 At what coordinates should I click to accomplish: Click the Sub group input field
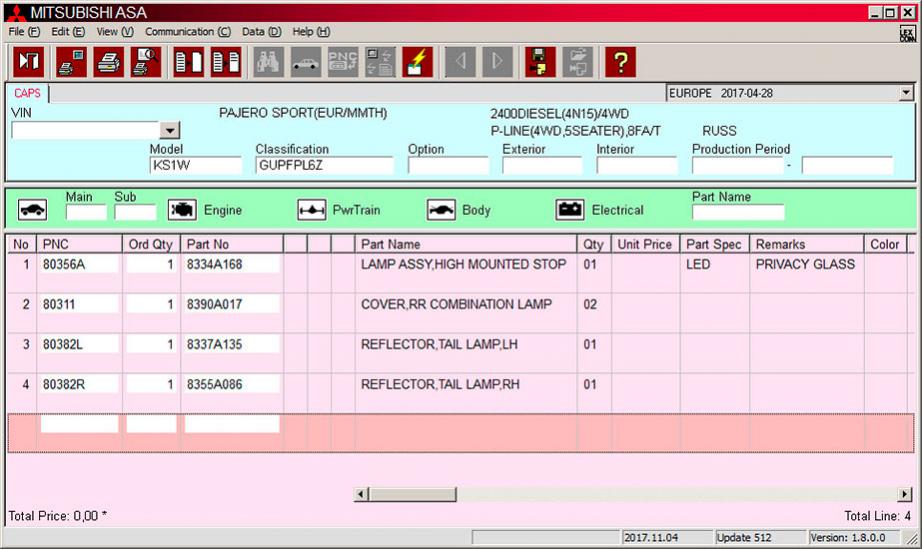click(135, 212)
